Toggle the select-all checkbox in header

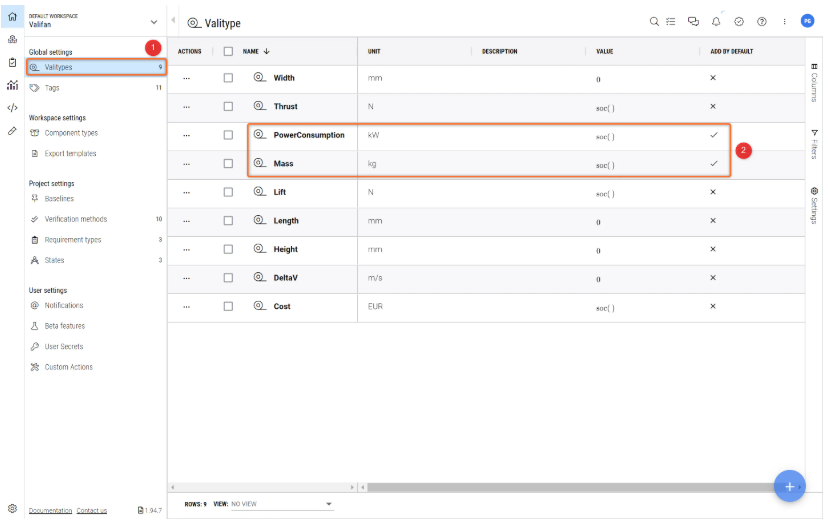point(228,51)
